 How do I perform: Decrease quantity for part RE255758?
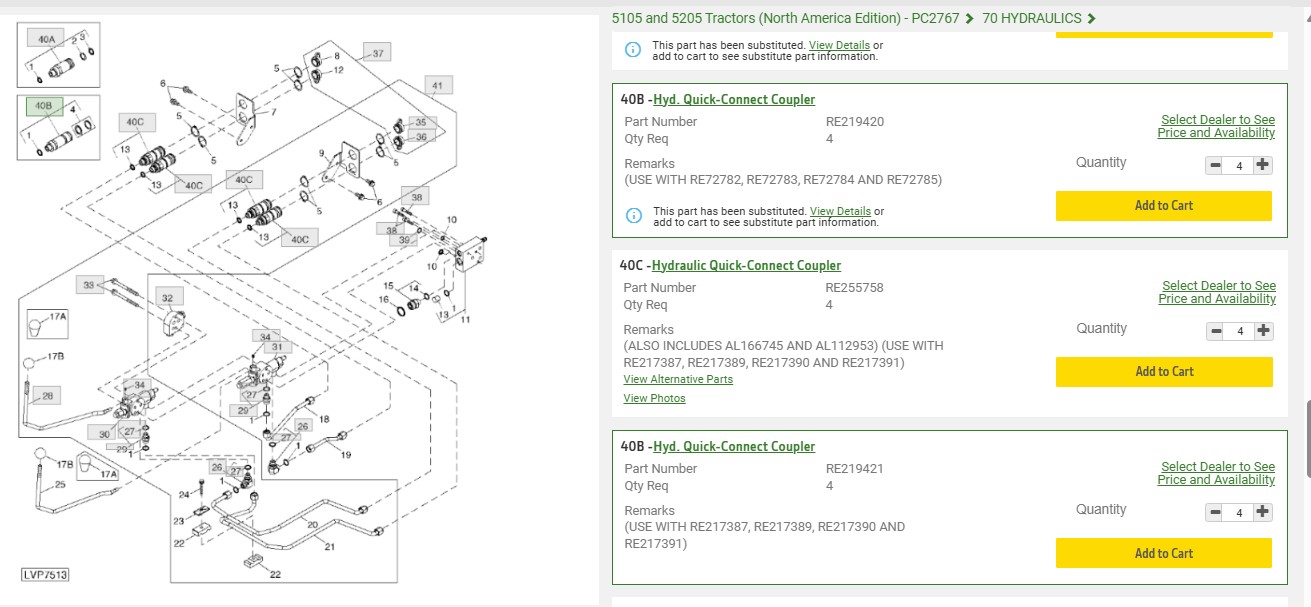(x=1216, y=331)
